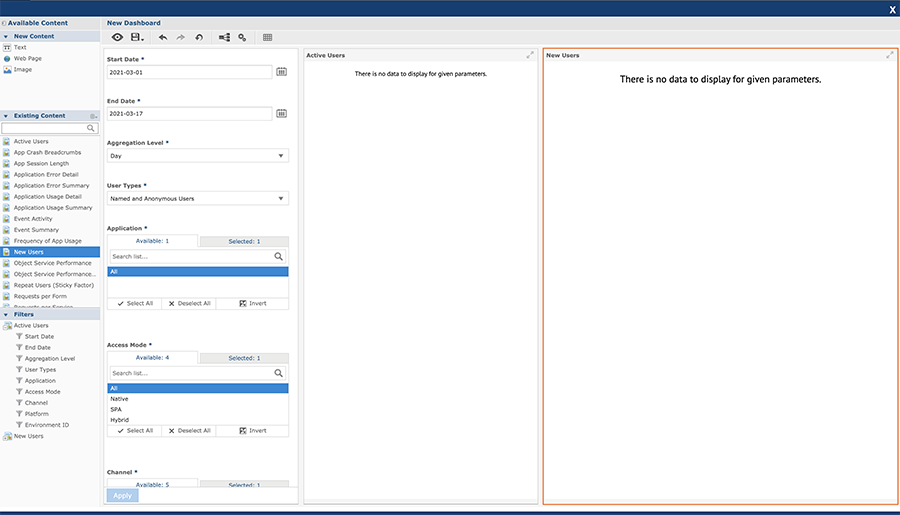Click the Application list search magnifier

tap(278, 257)
